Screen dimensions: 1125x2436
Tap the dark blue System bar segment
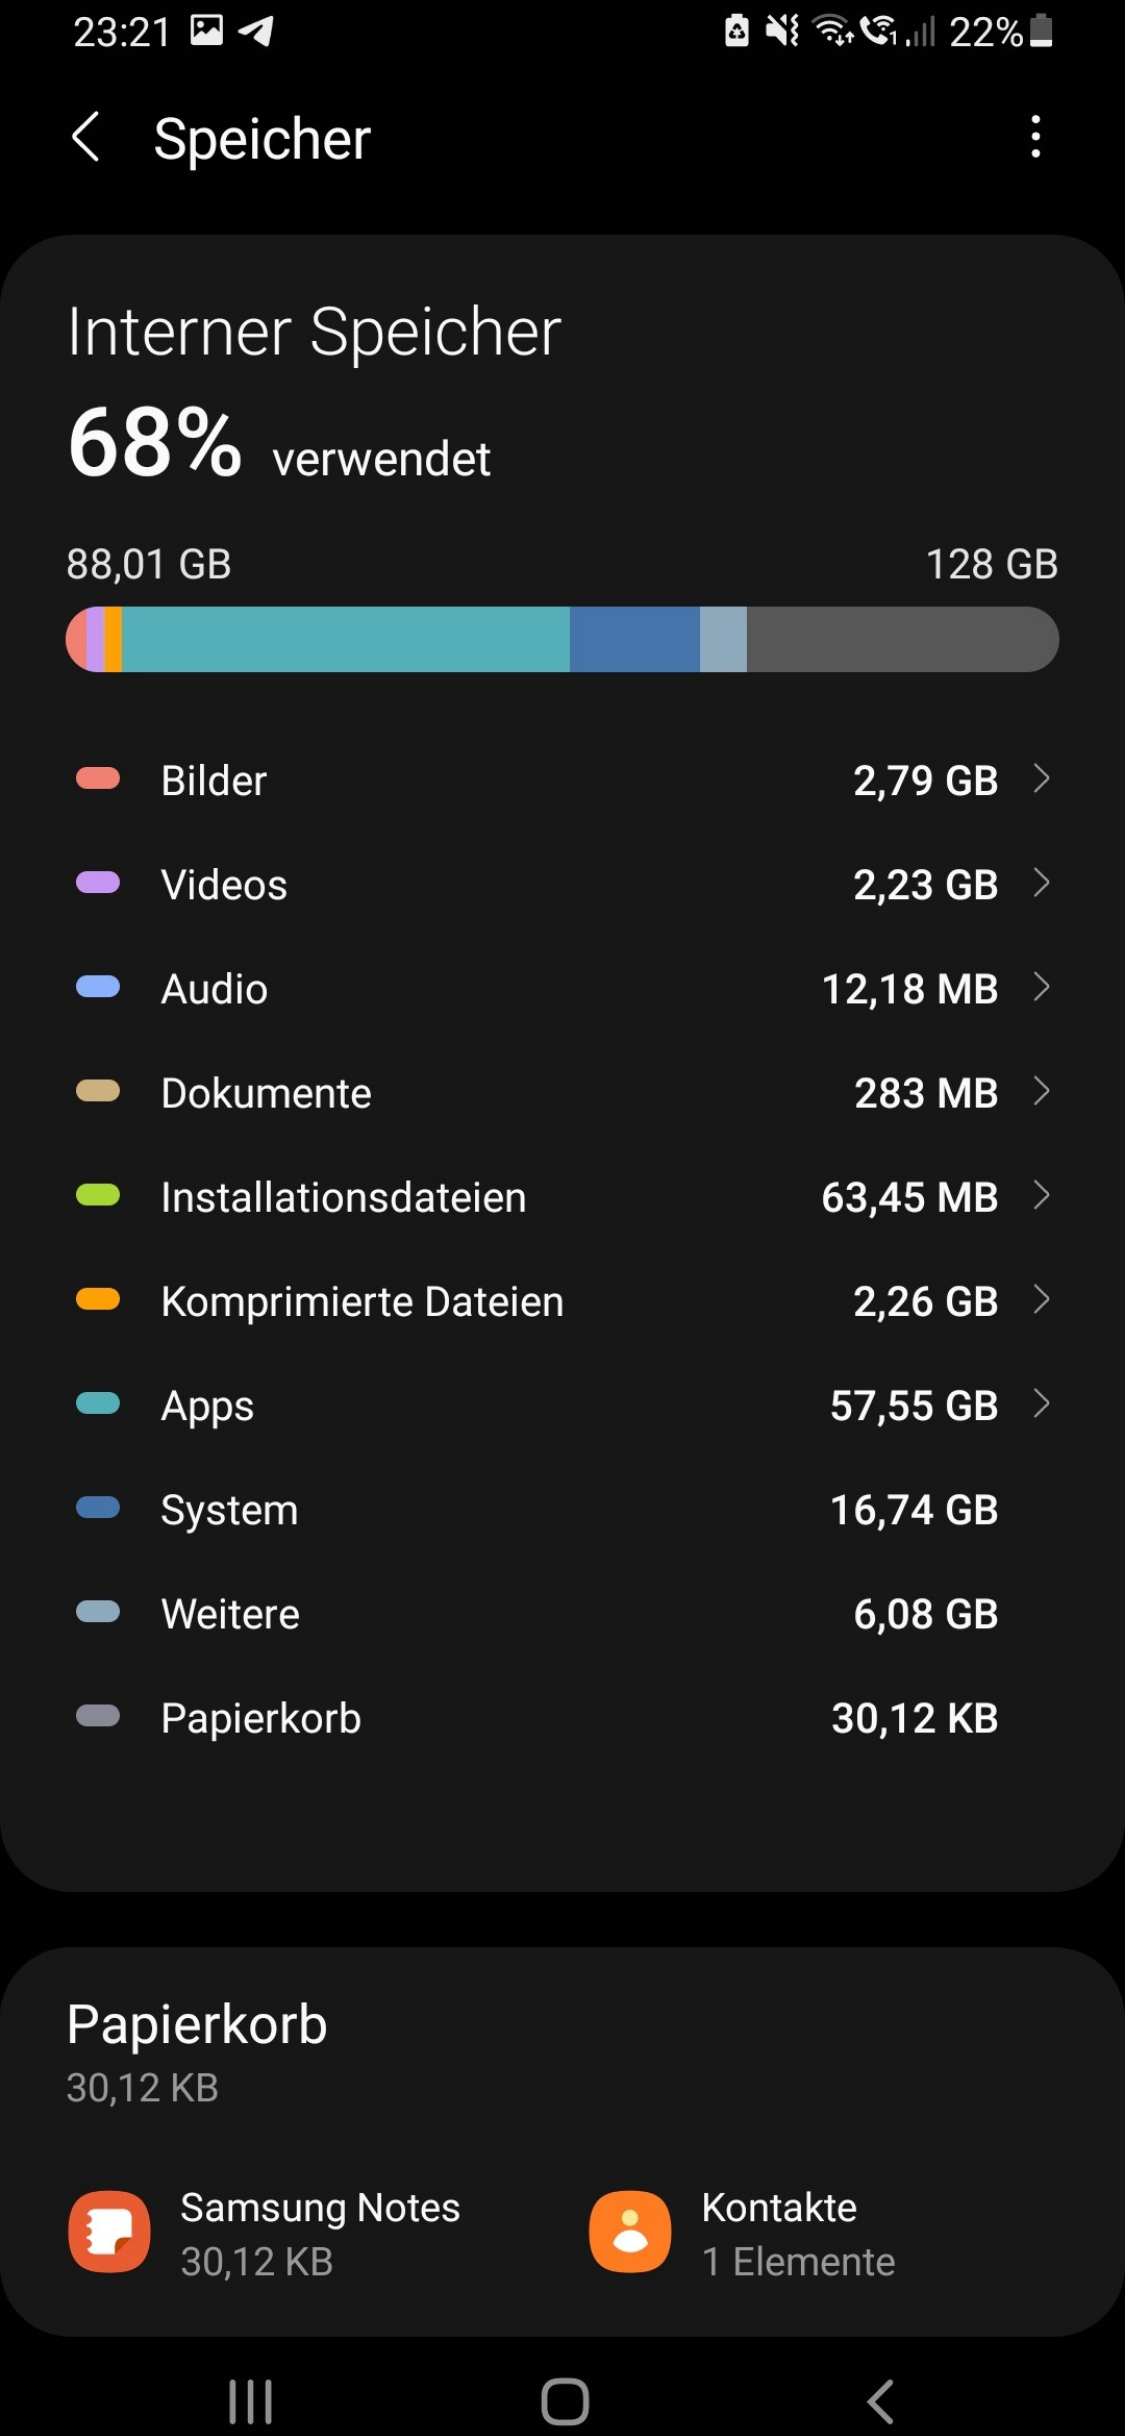[634, 639]
